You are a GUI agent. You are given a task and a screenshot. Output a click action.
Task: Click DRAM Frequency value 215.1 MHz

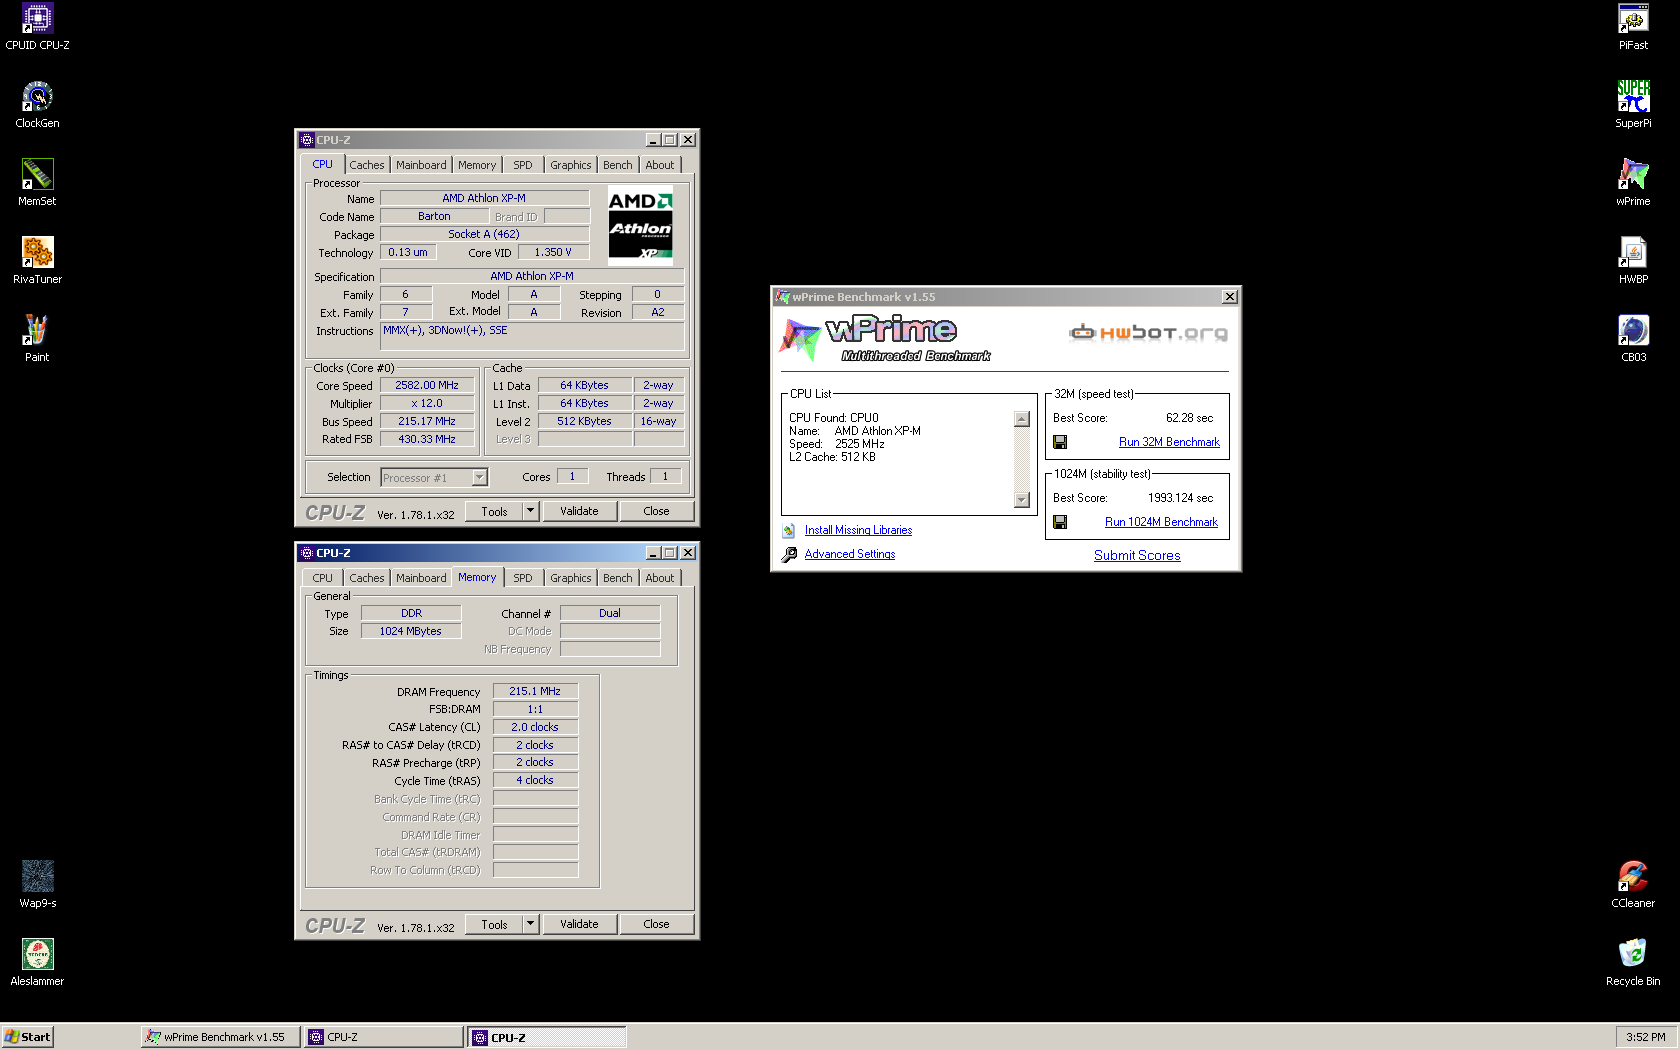(x=535, y=691)
